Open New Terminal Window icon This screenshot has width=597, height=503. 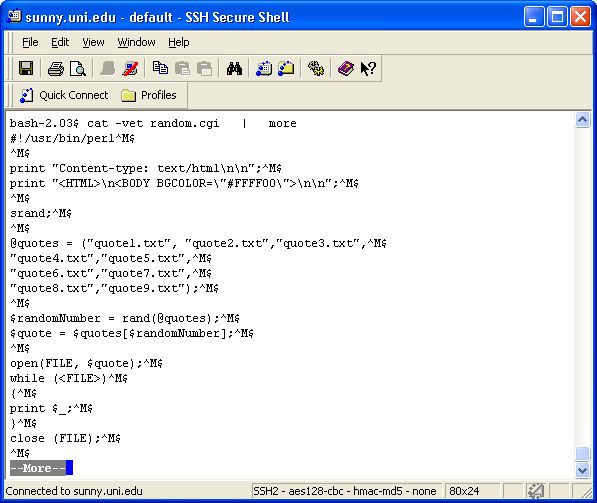click(x=264, y=69)
